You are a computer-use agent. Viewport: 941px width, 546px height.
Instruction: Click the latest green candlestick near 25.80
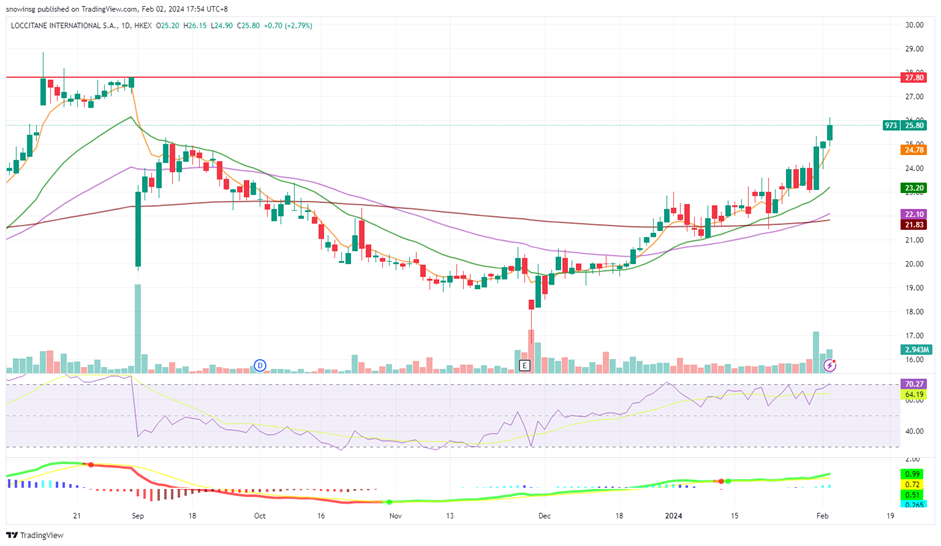pyautogui.click(x=830, y=132)
